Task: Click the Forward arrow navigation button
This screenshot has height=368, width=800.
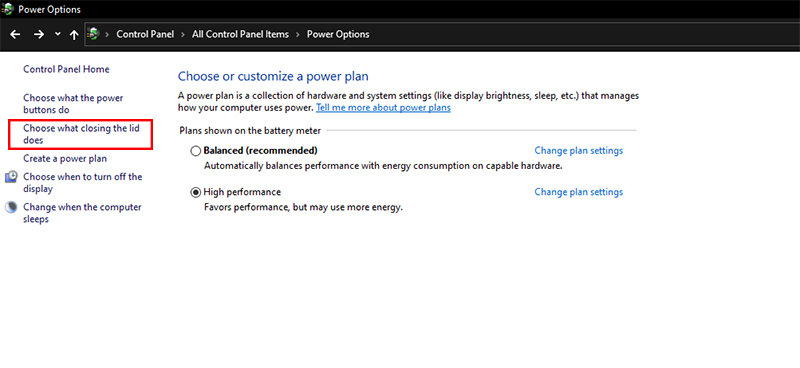Action: click(39, 34)
